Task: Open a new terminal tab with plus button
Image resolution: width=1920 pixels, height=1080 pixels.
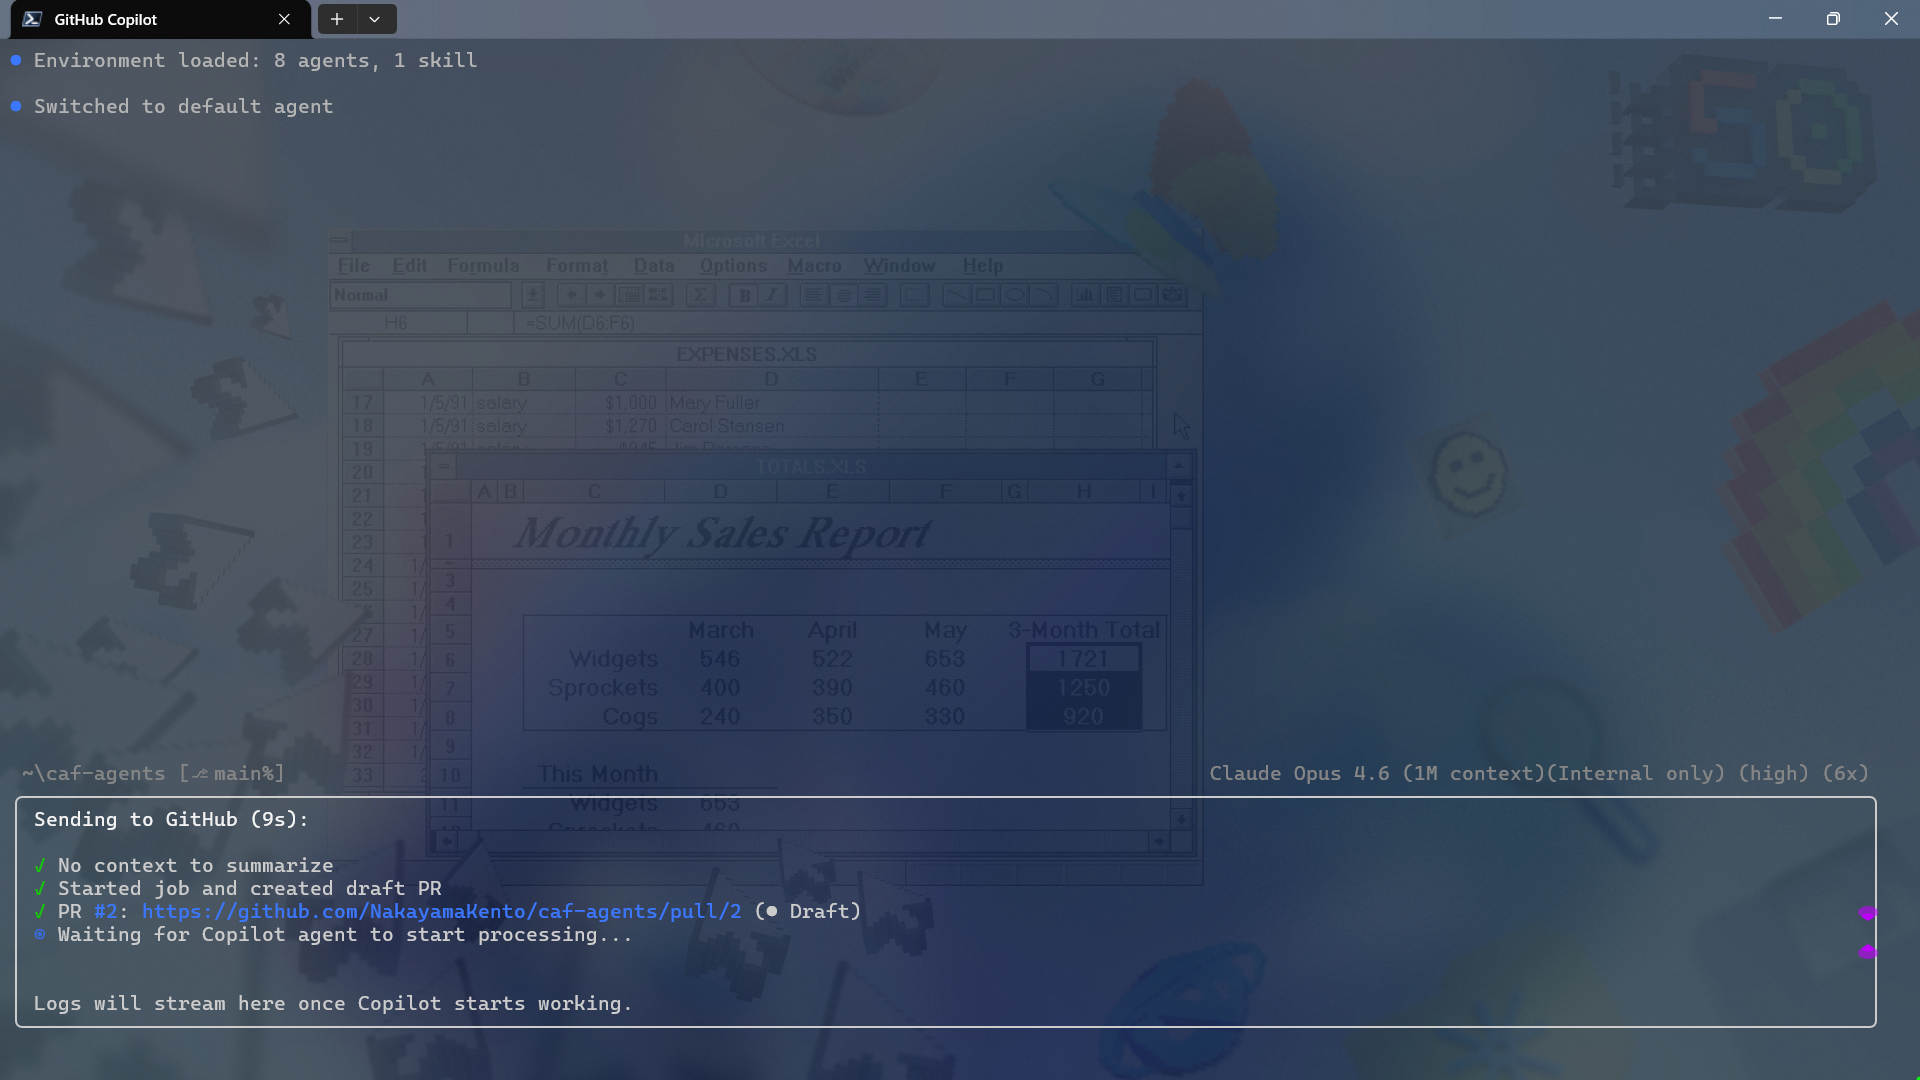Action: [x=337, y=19]
